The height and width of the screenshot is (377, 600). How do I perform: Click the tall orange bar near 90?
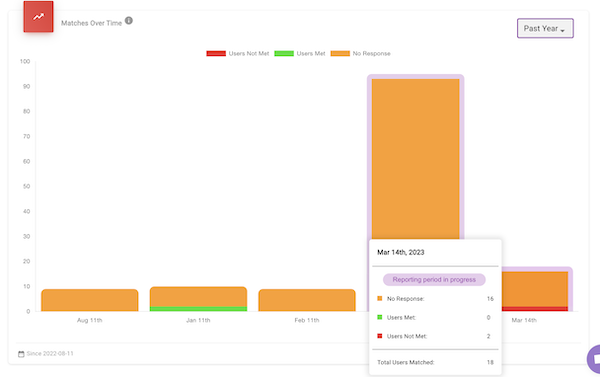(416, 159)
